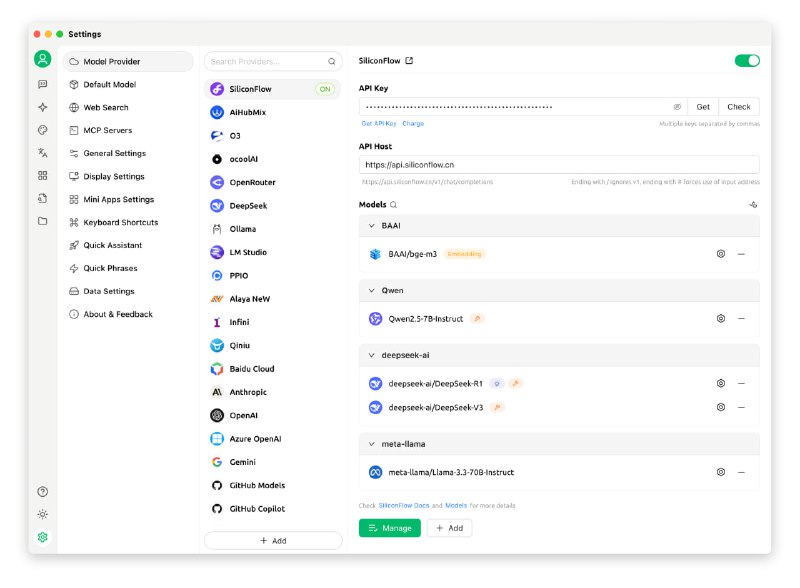Screen dimensions: 800x588
Task: Open the chat assistant sidebar icon
Action: click(x=43, y=84)
